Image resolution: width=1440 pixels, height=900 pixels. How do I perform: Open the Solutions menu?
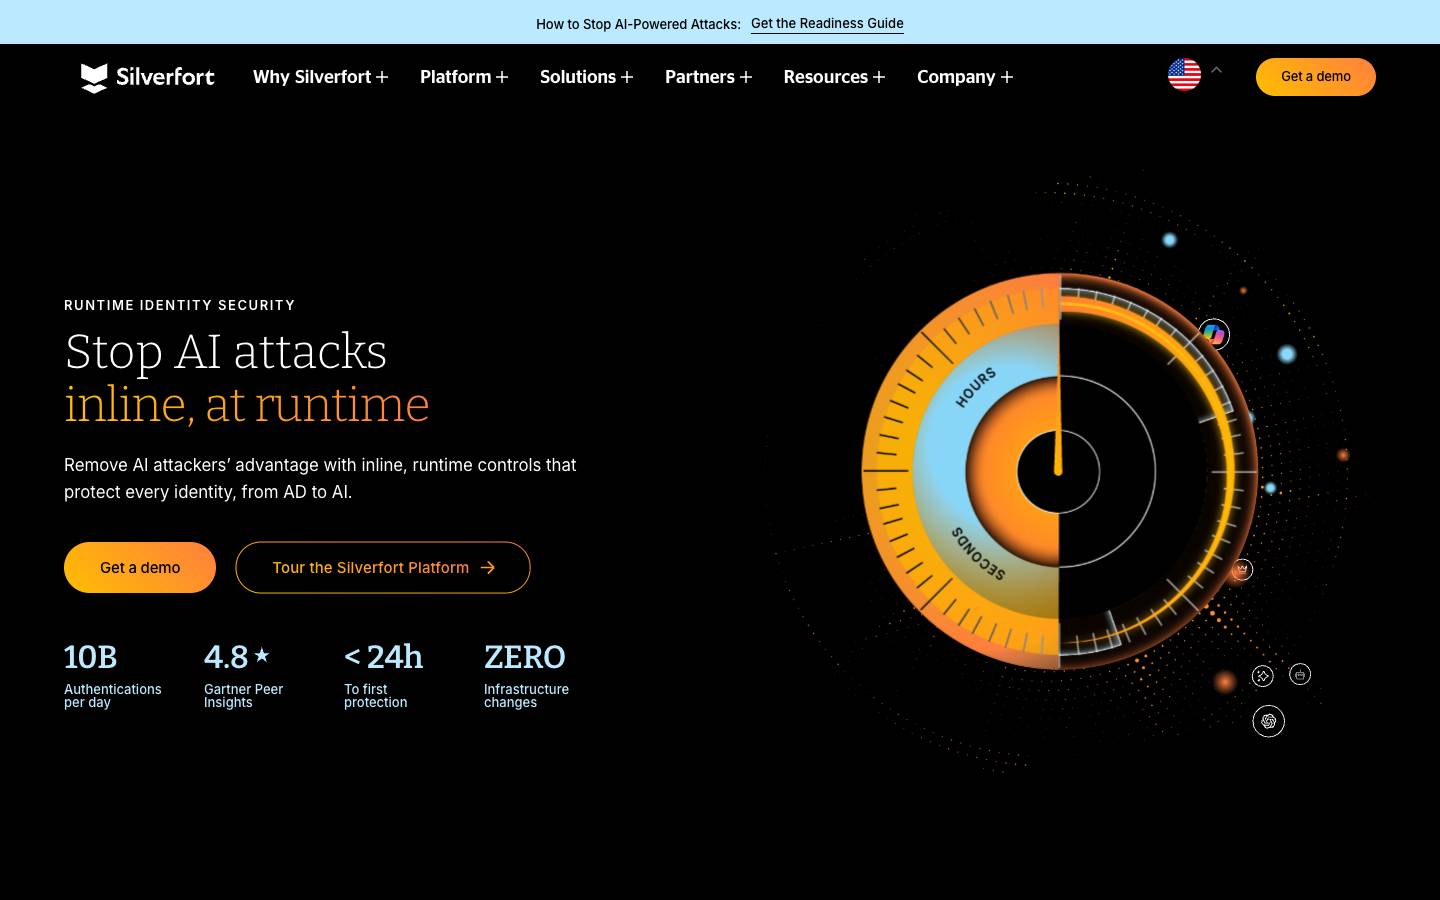point(587,77)
